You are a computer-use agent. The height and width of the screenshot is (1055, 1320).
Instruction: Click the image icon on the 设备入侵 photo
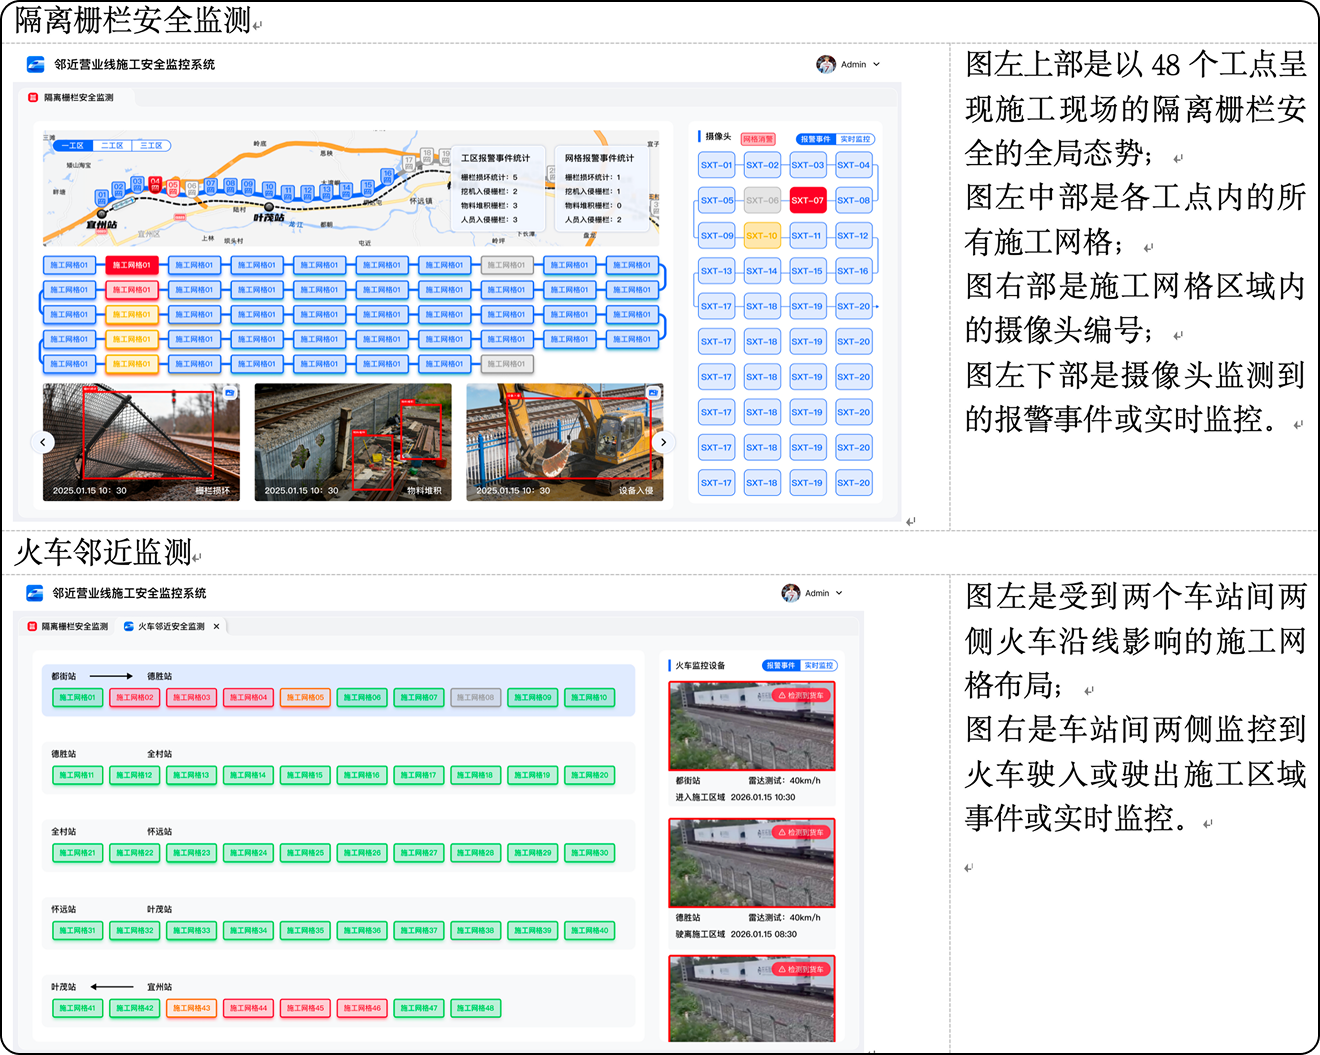(x=654, y=393)
